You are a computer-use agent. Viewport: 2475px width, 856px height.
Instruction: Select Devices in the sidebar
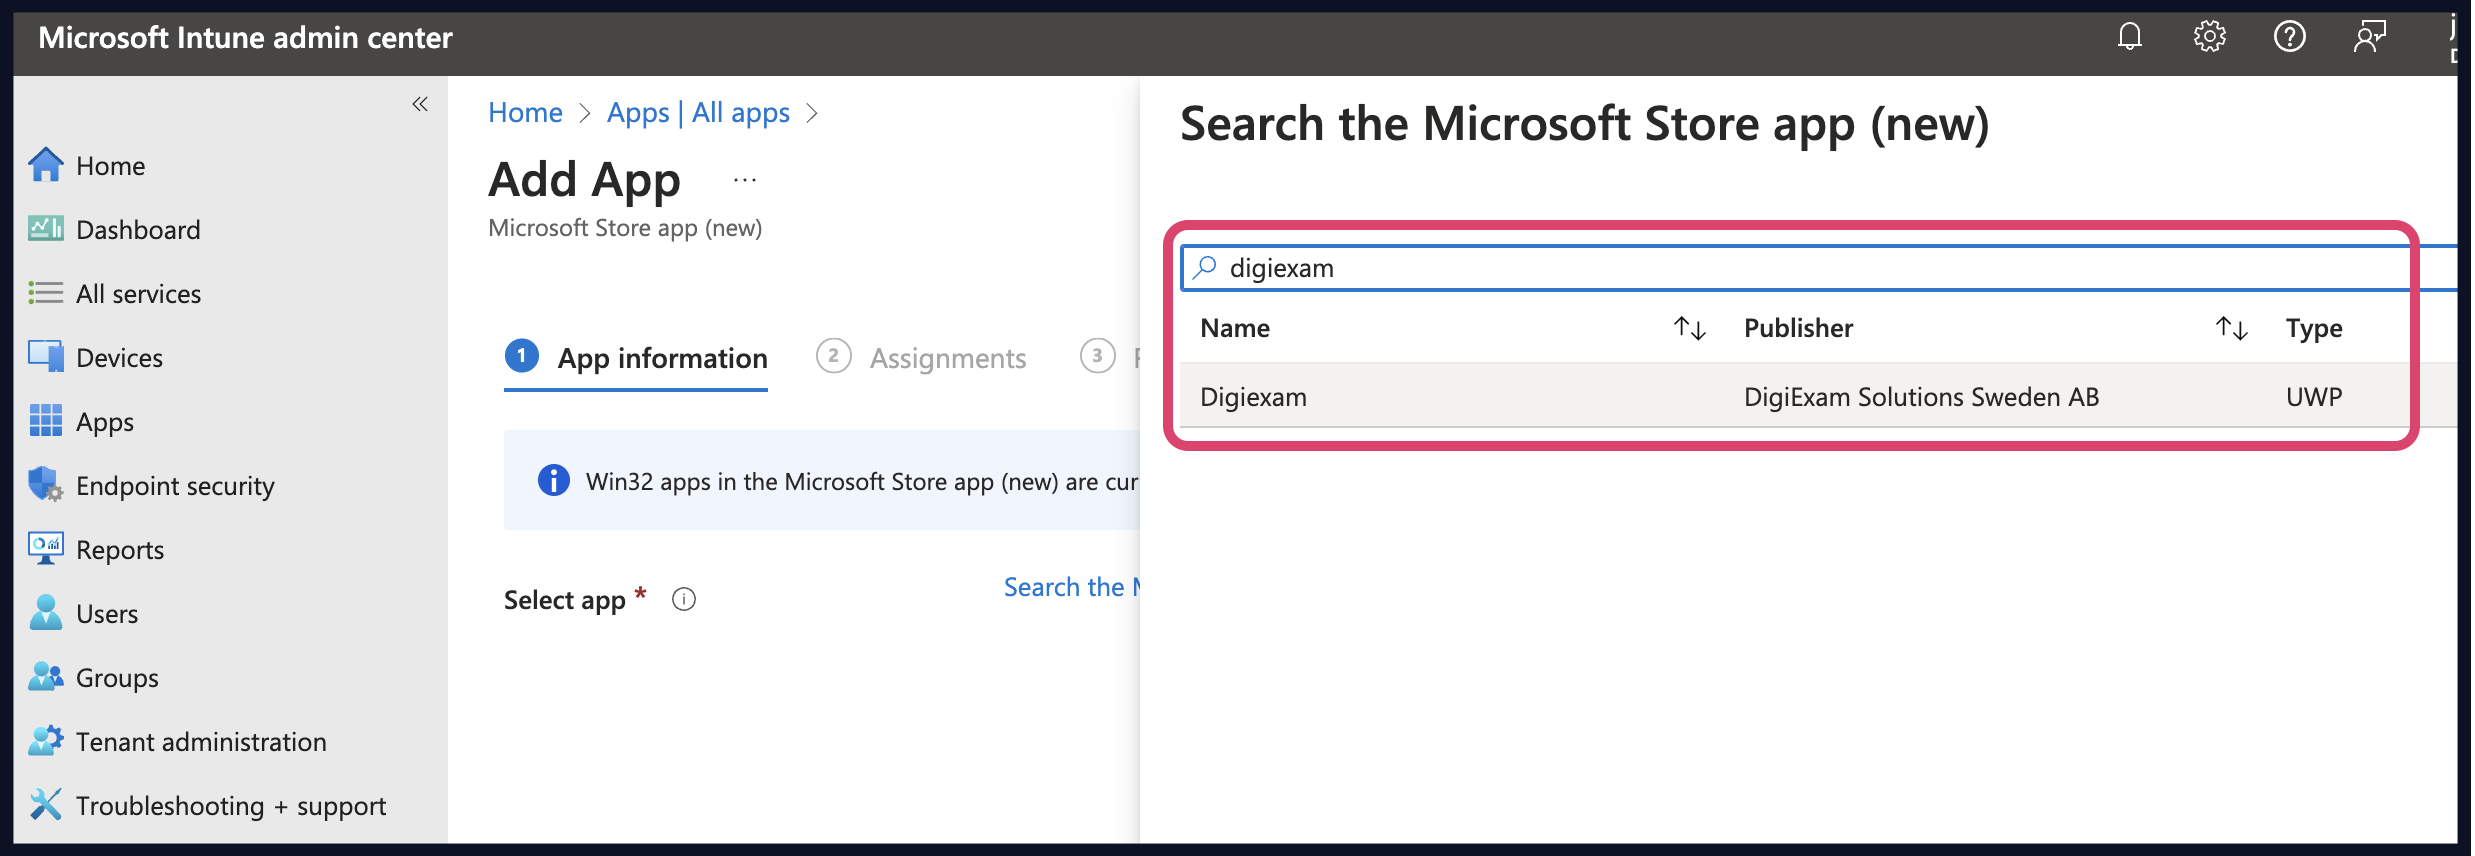click(x=119, y=358)
